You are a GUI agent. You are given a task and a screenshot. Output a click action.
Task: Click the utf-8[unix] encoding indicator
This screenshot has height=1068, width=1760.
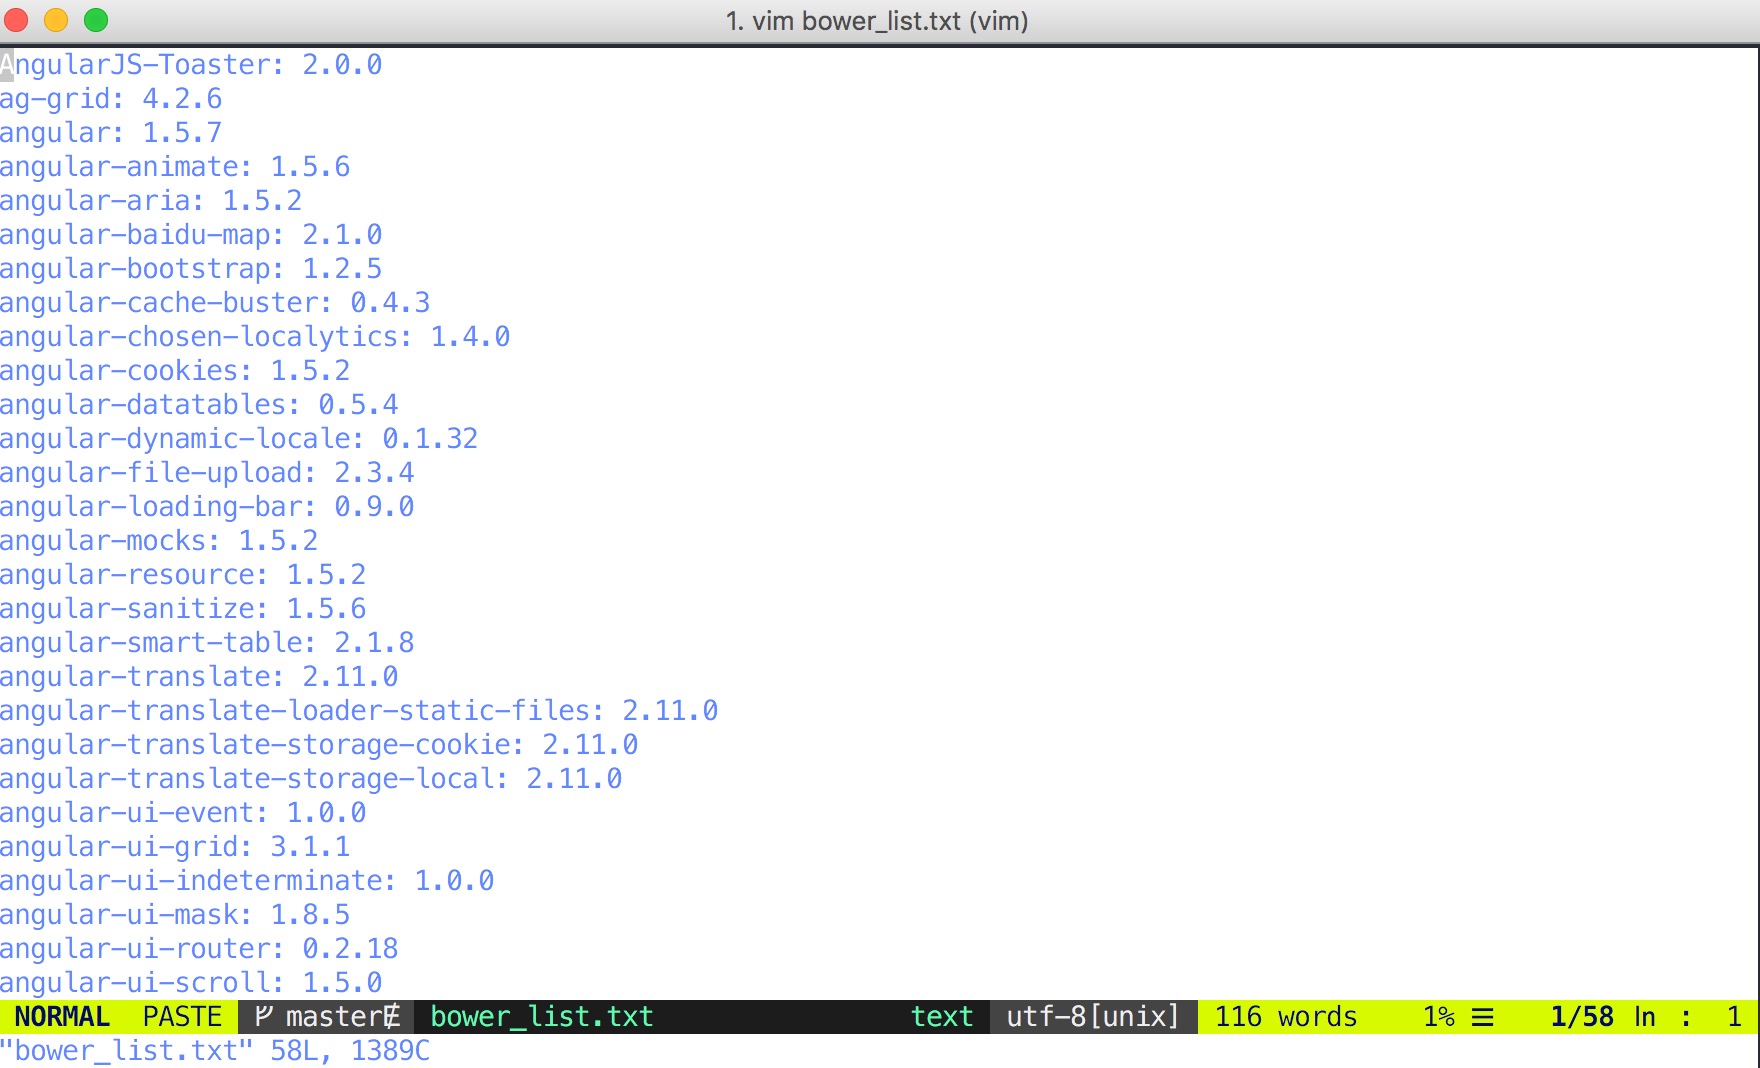pos(1093,1016)
